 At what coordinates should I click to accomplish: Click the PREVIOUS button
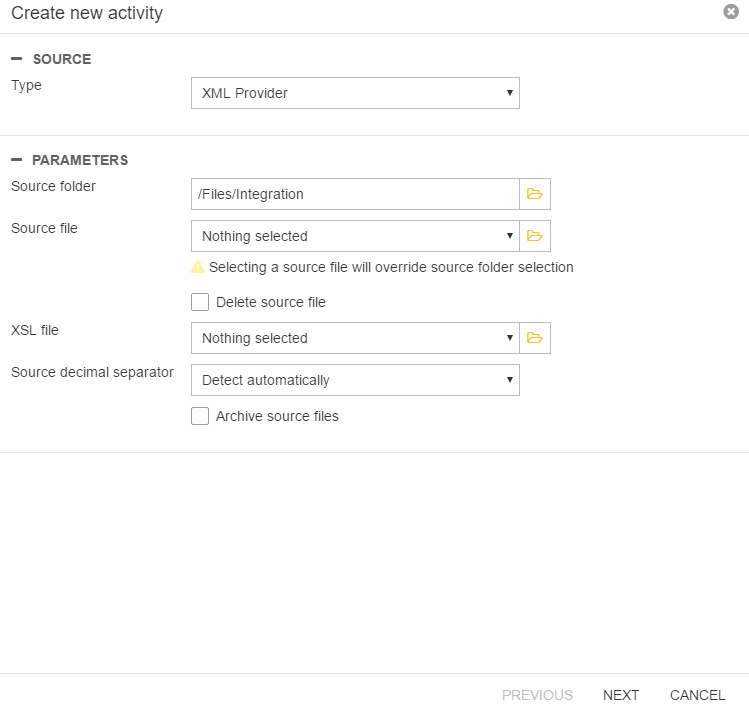(x=537, y=695)
